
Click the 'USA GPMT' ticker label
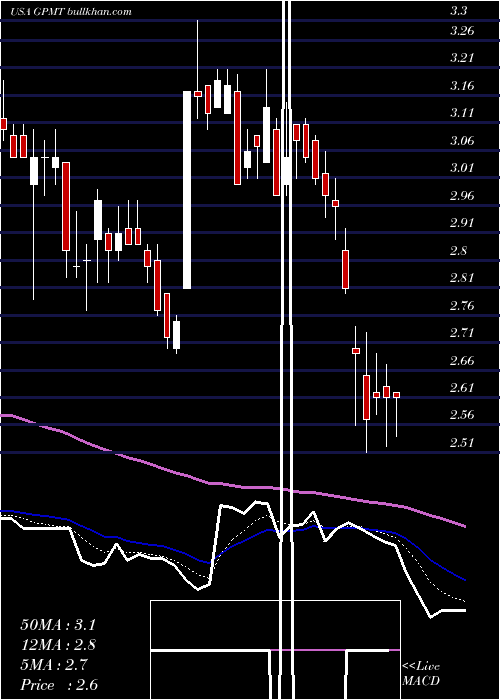coord(37,12)
